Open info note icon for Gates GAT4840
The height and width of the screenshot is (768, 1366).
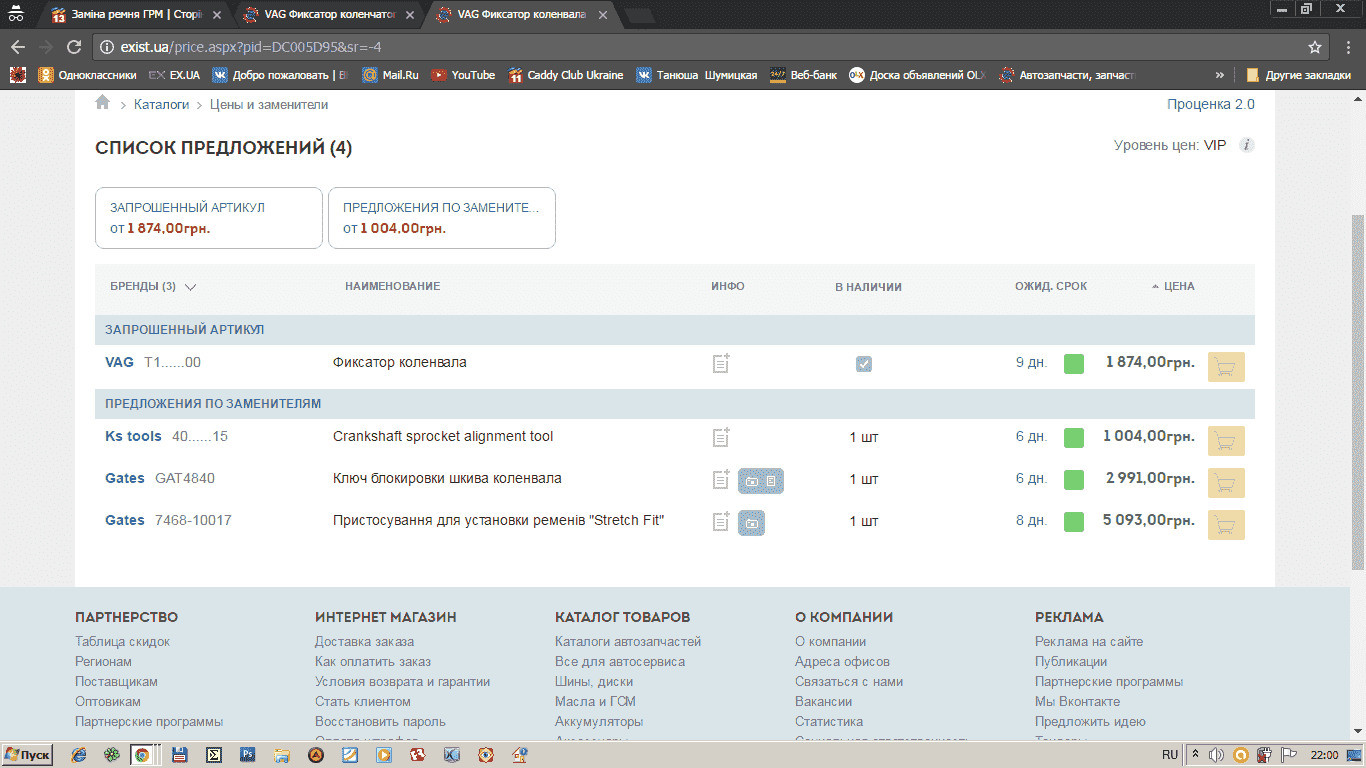(721, 480)
